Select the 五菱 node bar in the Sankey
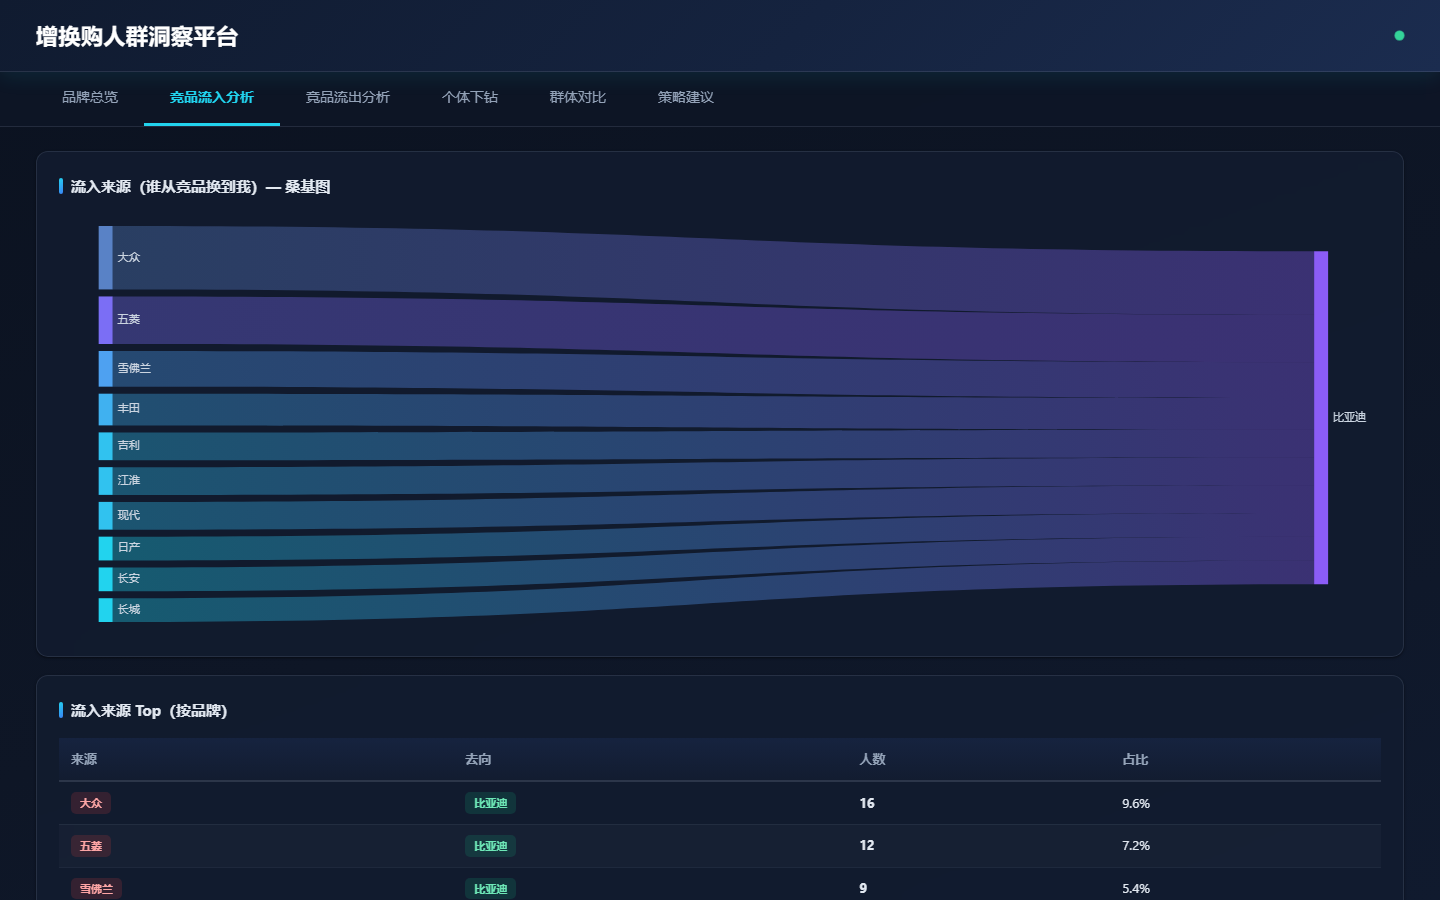 click(105, 320)
